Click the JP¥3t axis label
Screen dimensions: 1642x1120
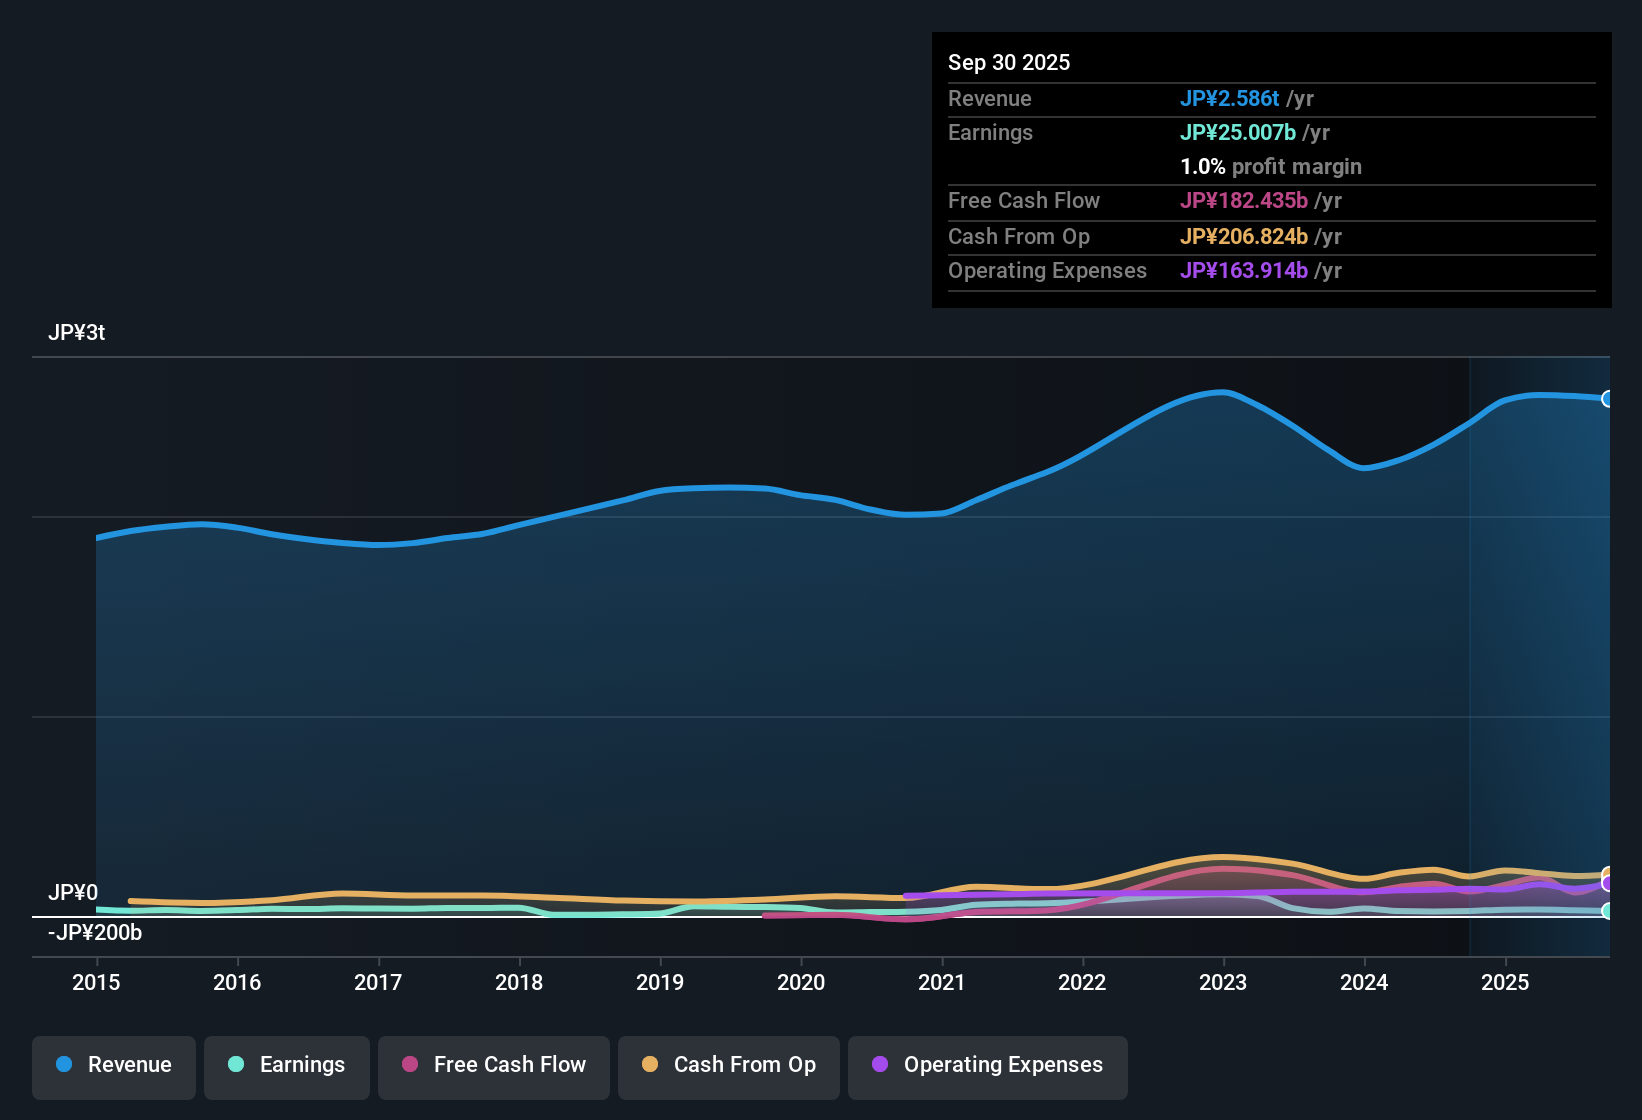[x=77, y=332]
